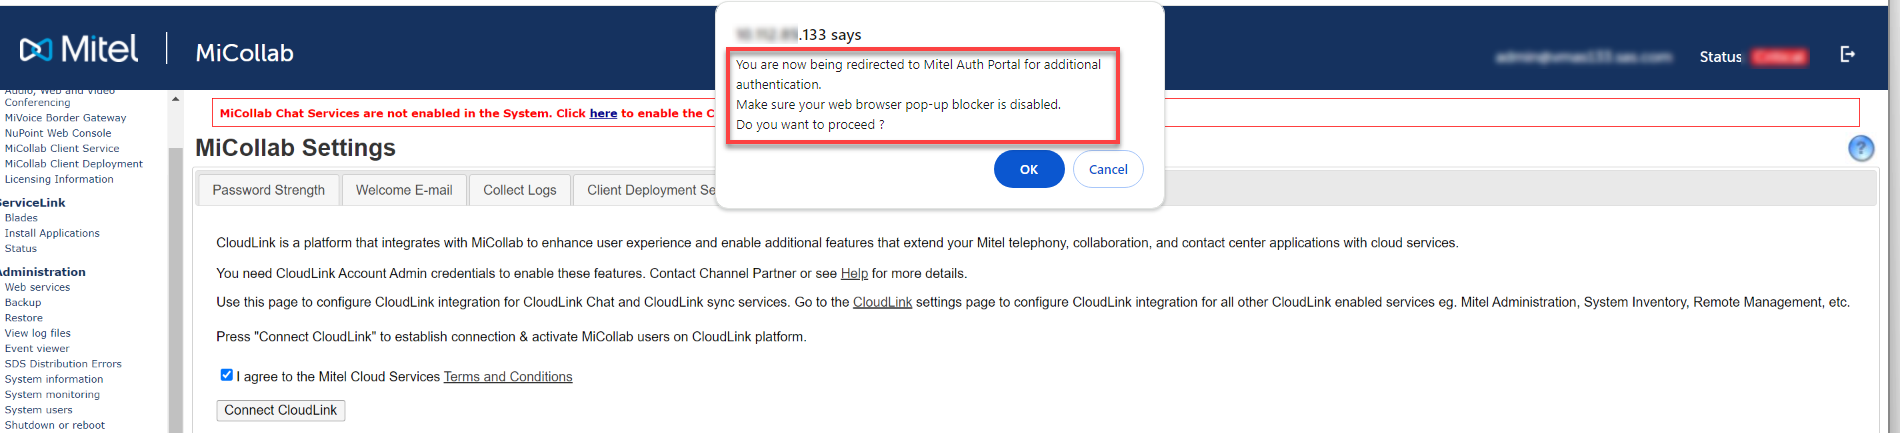Click the sidebar scroll up arrow
The height and width of the screenshot is (433, 1900).
point(175,99)
